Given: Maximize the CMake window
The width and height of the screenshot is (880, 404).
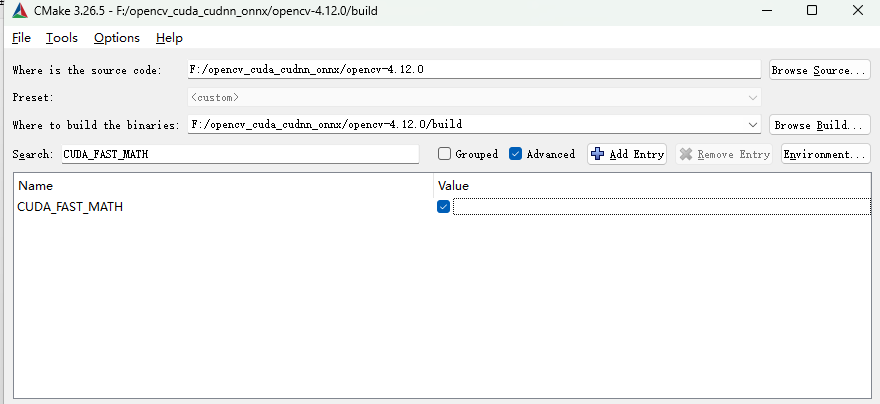Looking at the screenshot, I should point(811,11).
